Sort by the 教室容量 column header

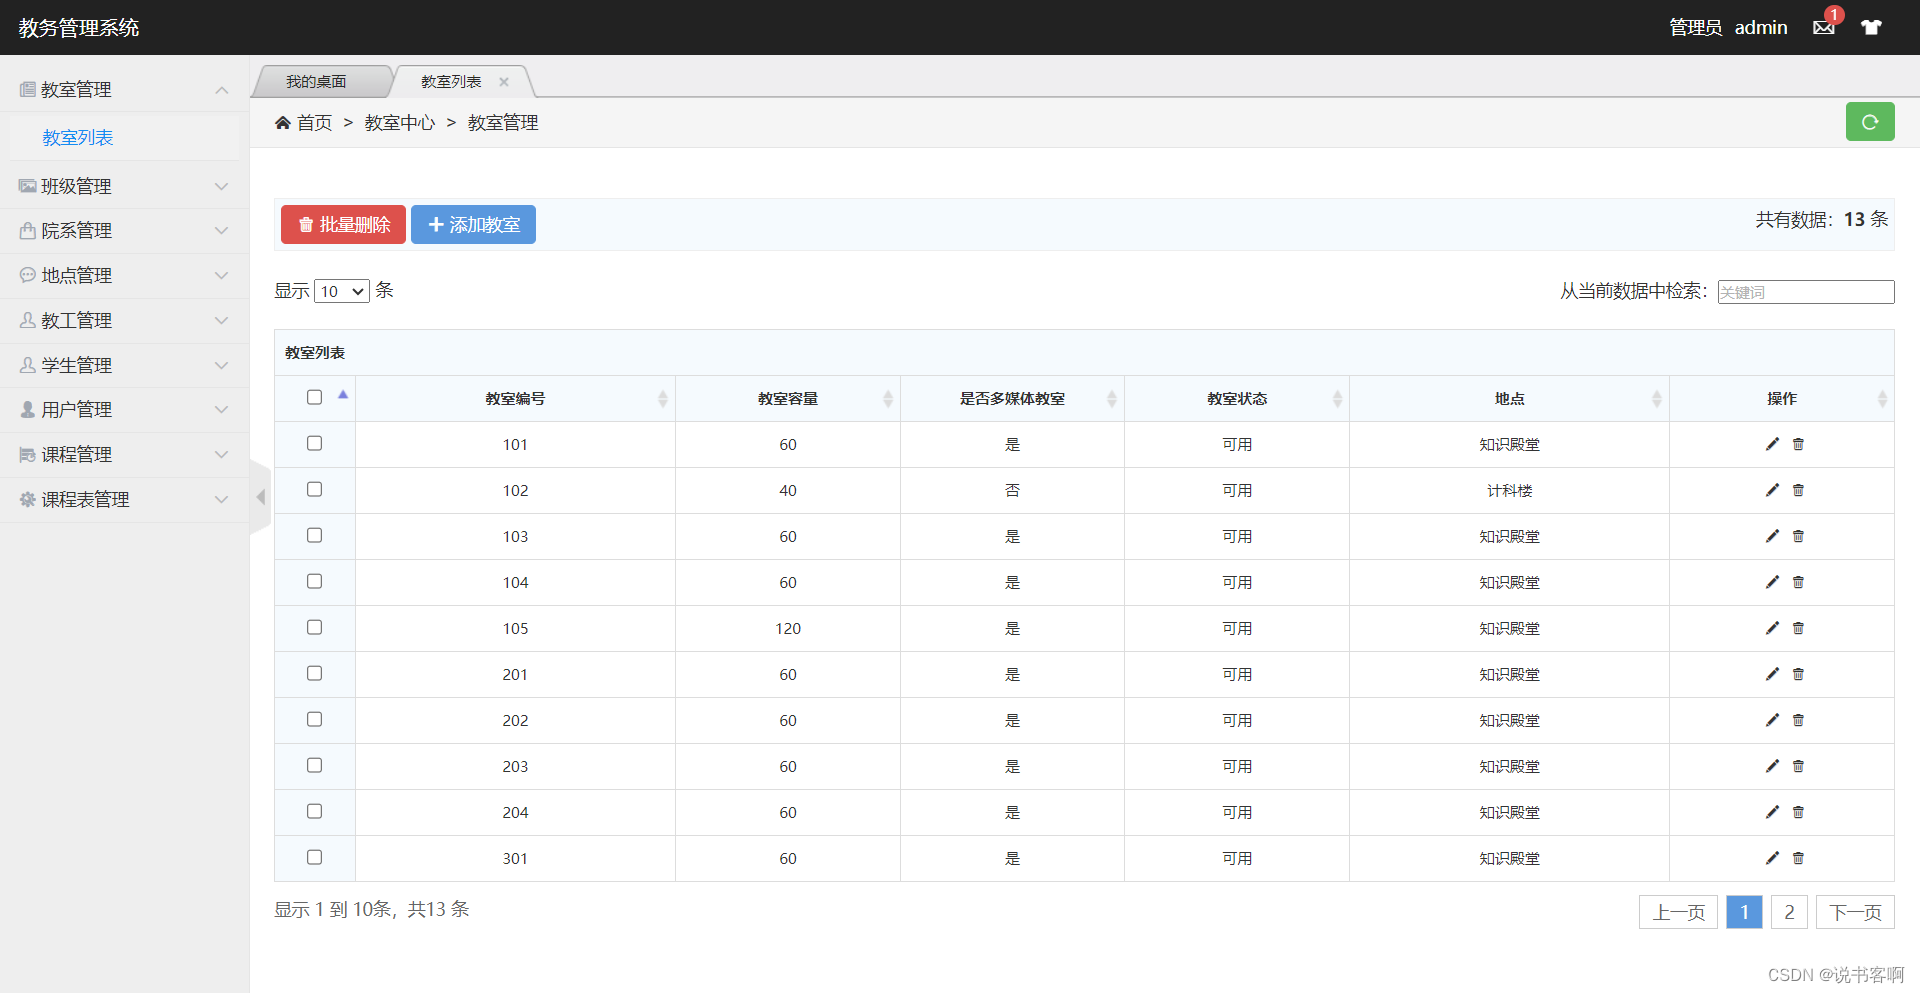click(x=788, y=398)
